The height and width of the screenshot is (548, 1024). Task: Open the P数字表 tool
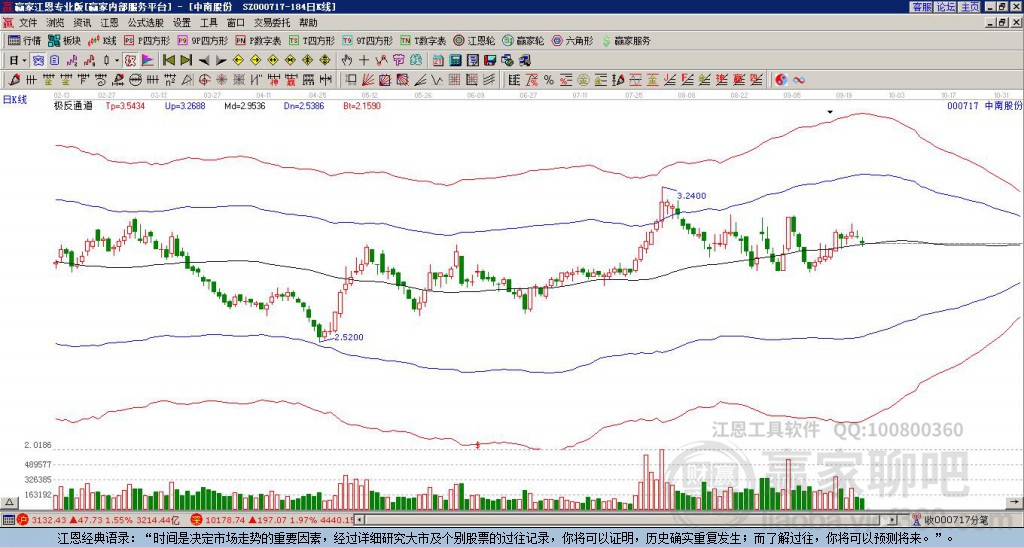259,40
